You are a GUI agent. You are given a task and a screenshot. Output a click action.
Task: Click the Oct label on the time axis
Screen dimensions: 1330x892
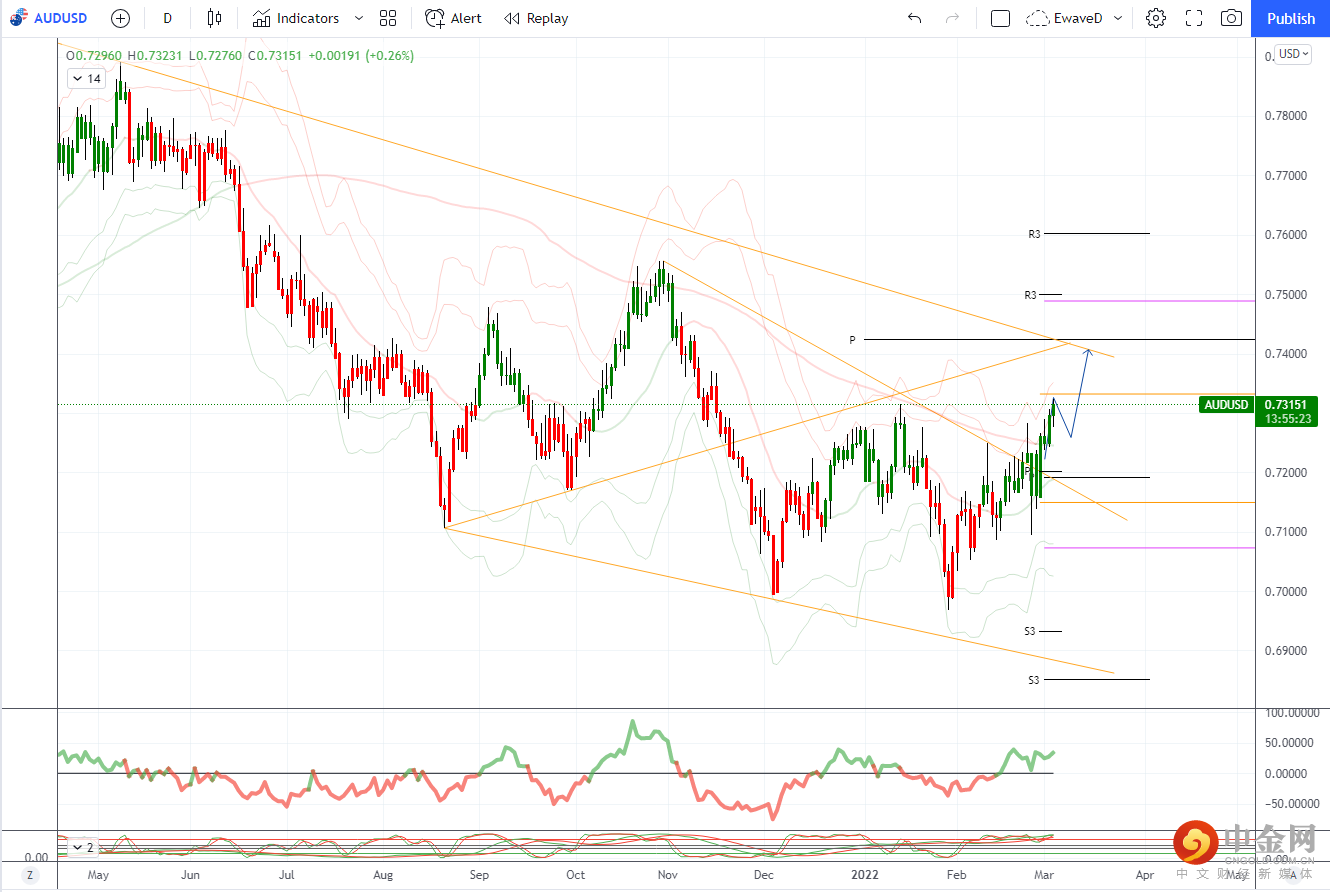click(x=574, y=875)
